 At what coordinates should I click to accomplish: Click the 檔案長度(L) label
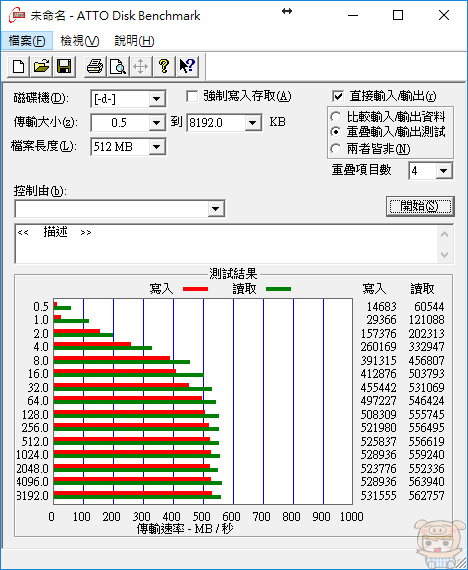point(44,146)
